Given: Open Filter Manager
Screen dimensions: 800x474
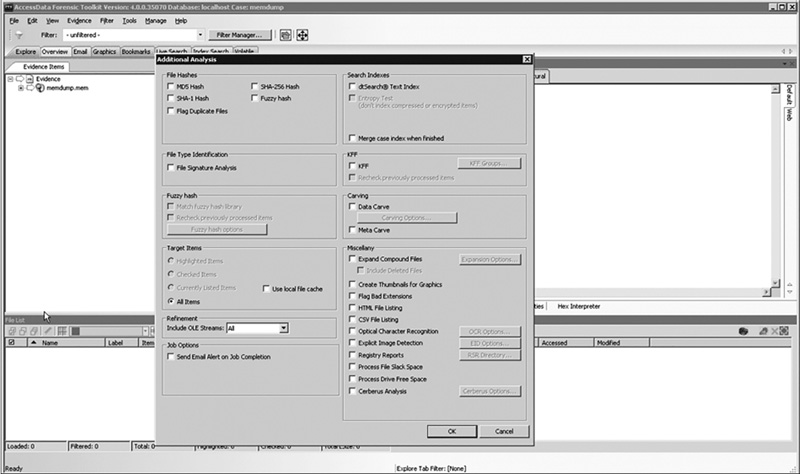Looking at the screenshot, I should tap(239, 35).
